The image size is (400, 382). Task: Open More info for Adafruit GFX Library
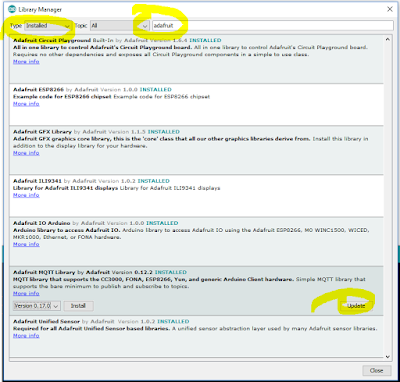pyautogui.click(x=26, y=153)
